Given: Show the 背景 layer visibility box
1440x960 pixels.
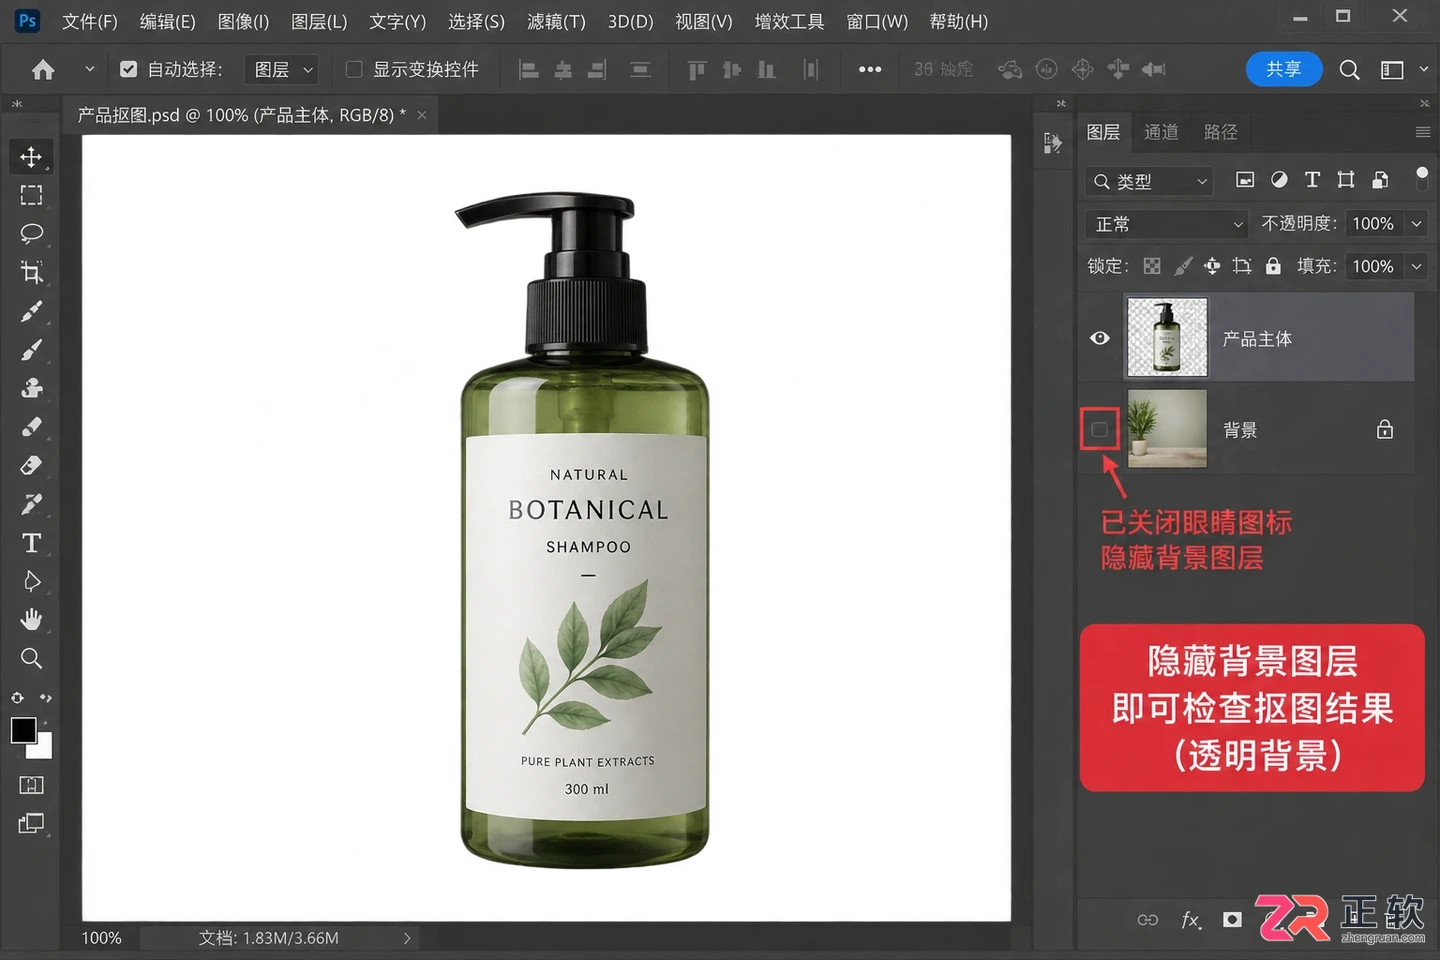Looking at the screenshot, I should pyautogui.click(x=1099, y=430).
